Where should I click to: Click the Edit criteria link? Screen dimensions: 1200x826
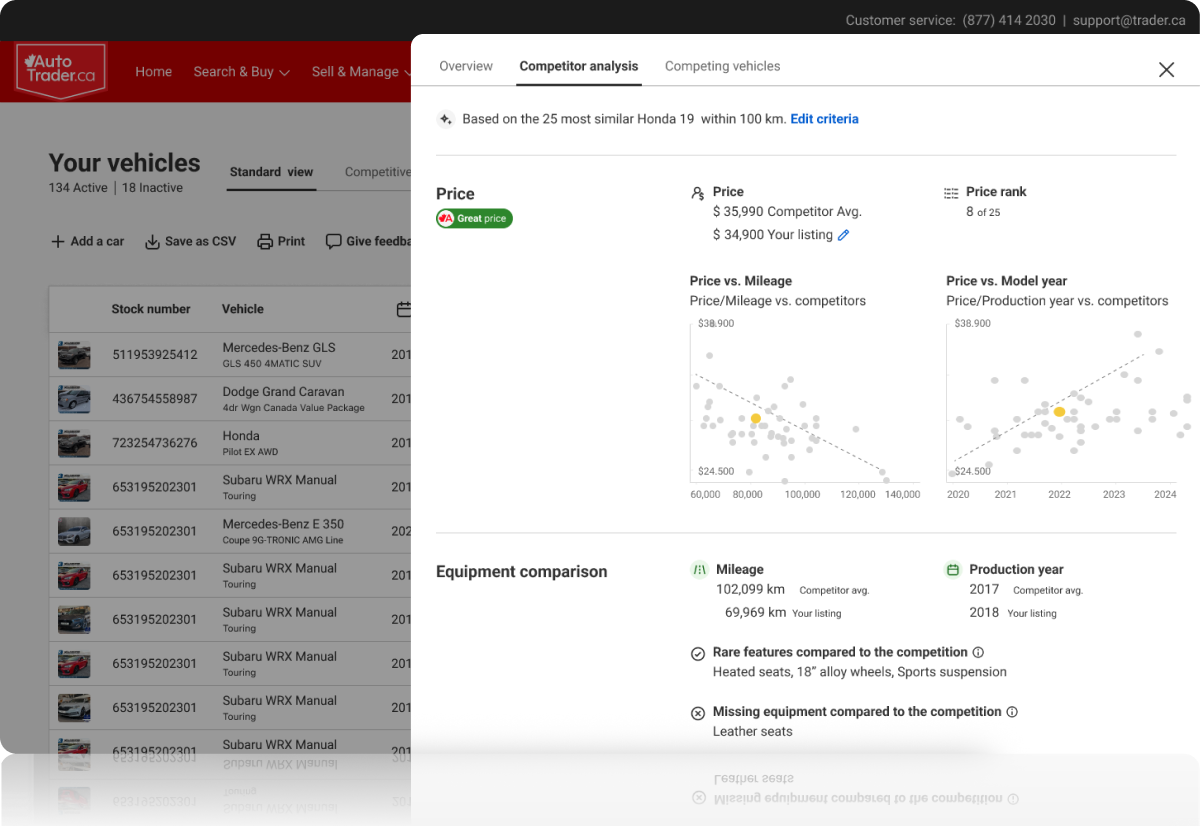824,119
